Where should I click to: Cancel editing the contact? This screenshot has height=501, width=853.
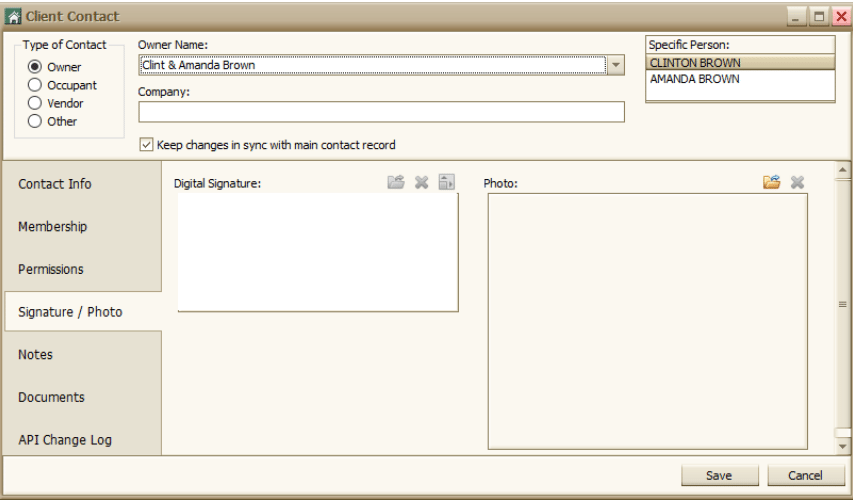pyautogui.click(x=805, y=475)
